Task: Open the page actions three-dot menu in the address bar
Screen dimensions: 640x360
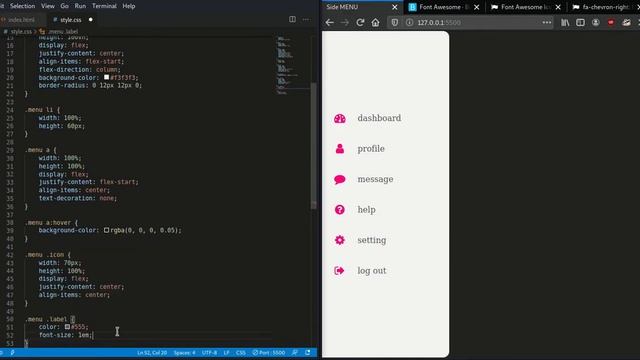Action: click(x=547, y=22)
